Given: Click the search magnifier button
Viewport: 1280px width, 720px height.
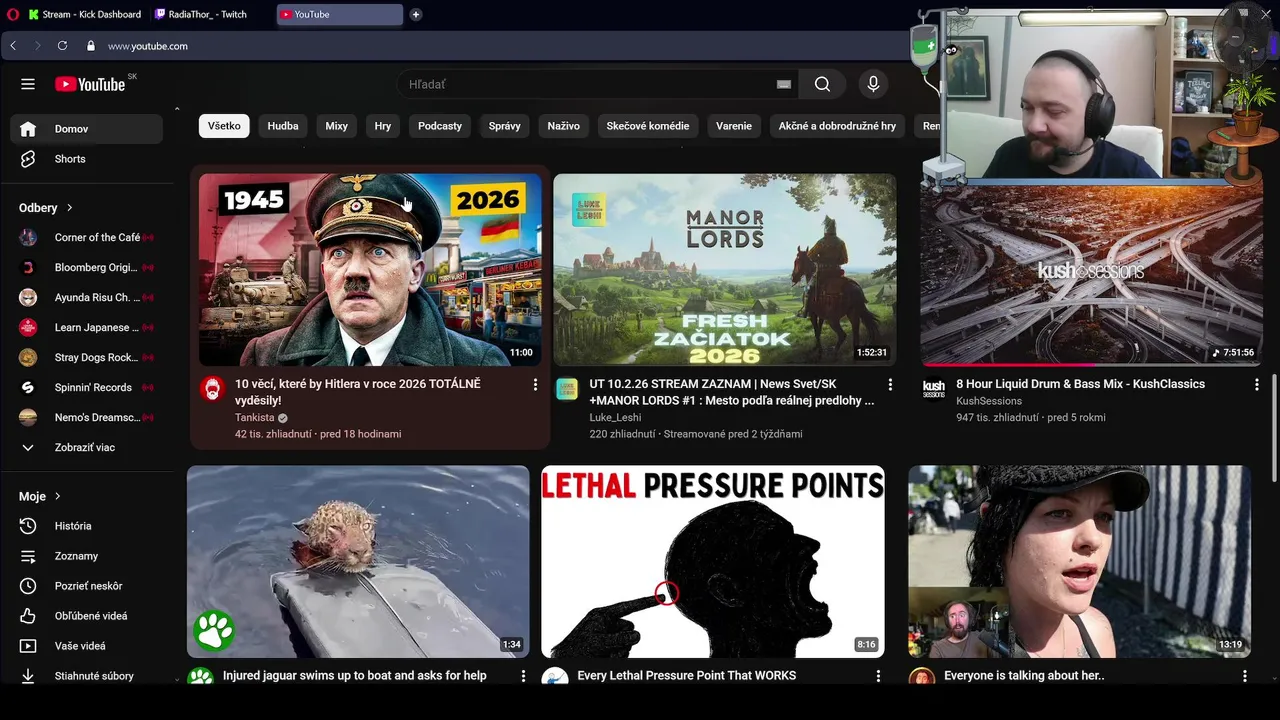Looking at the screenshot, I should 822,84.
